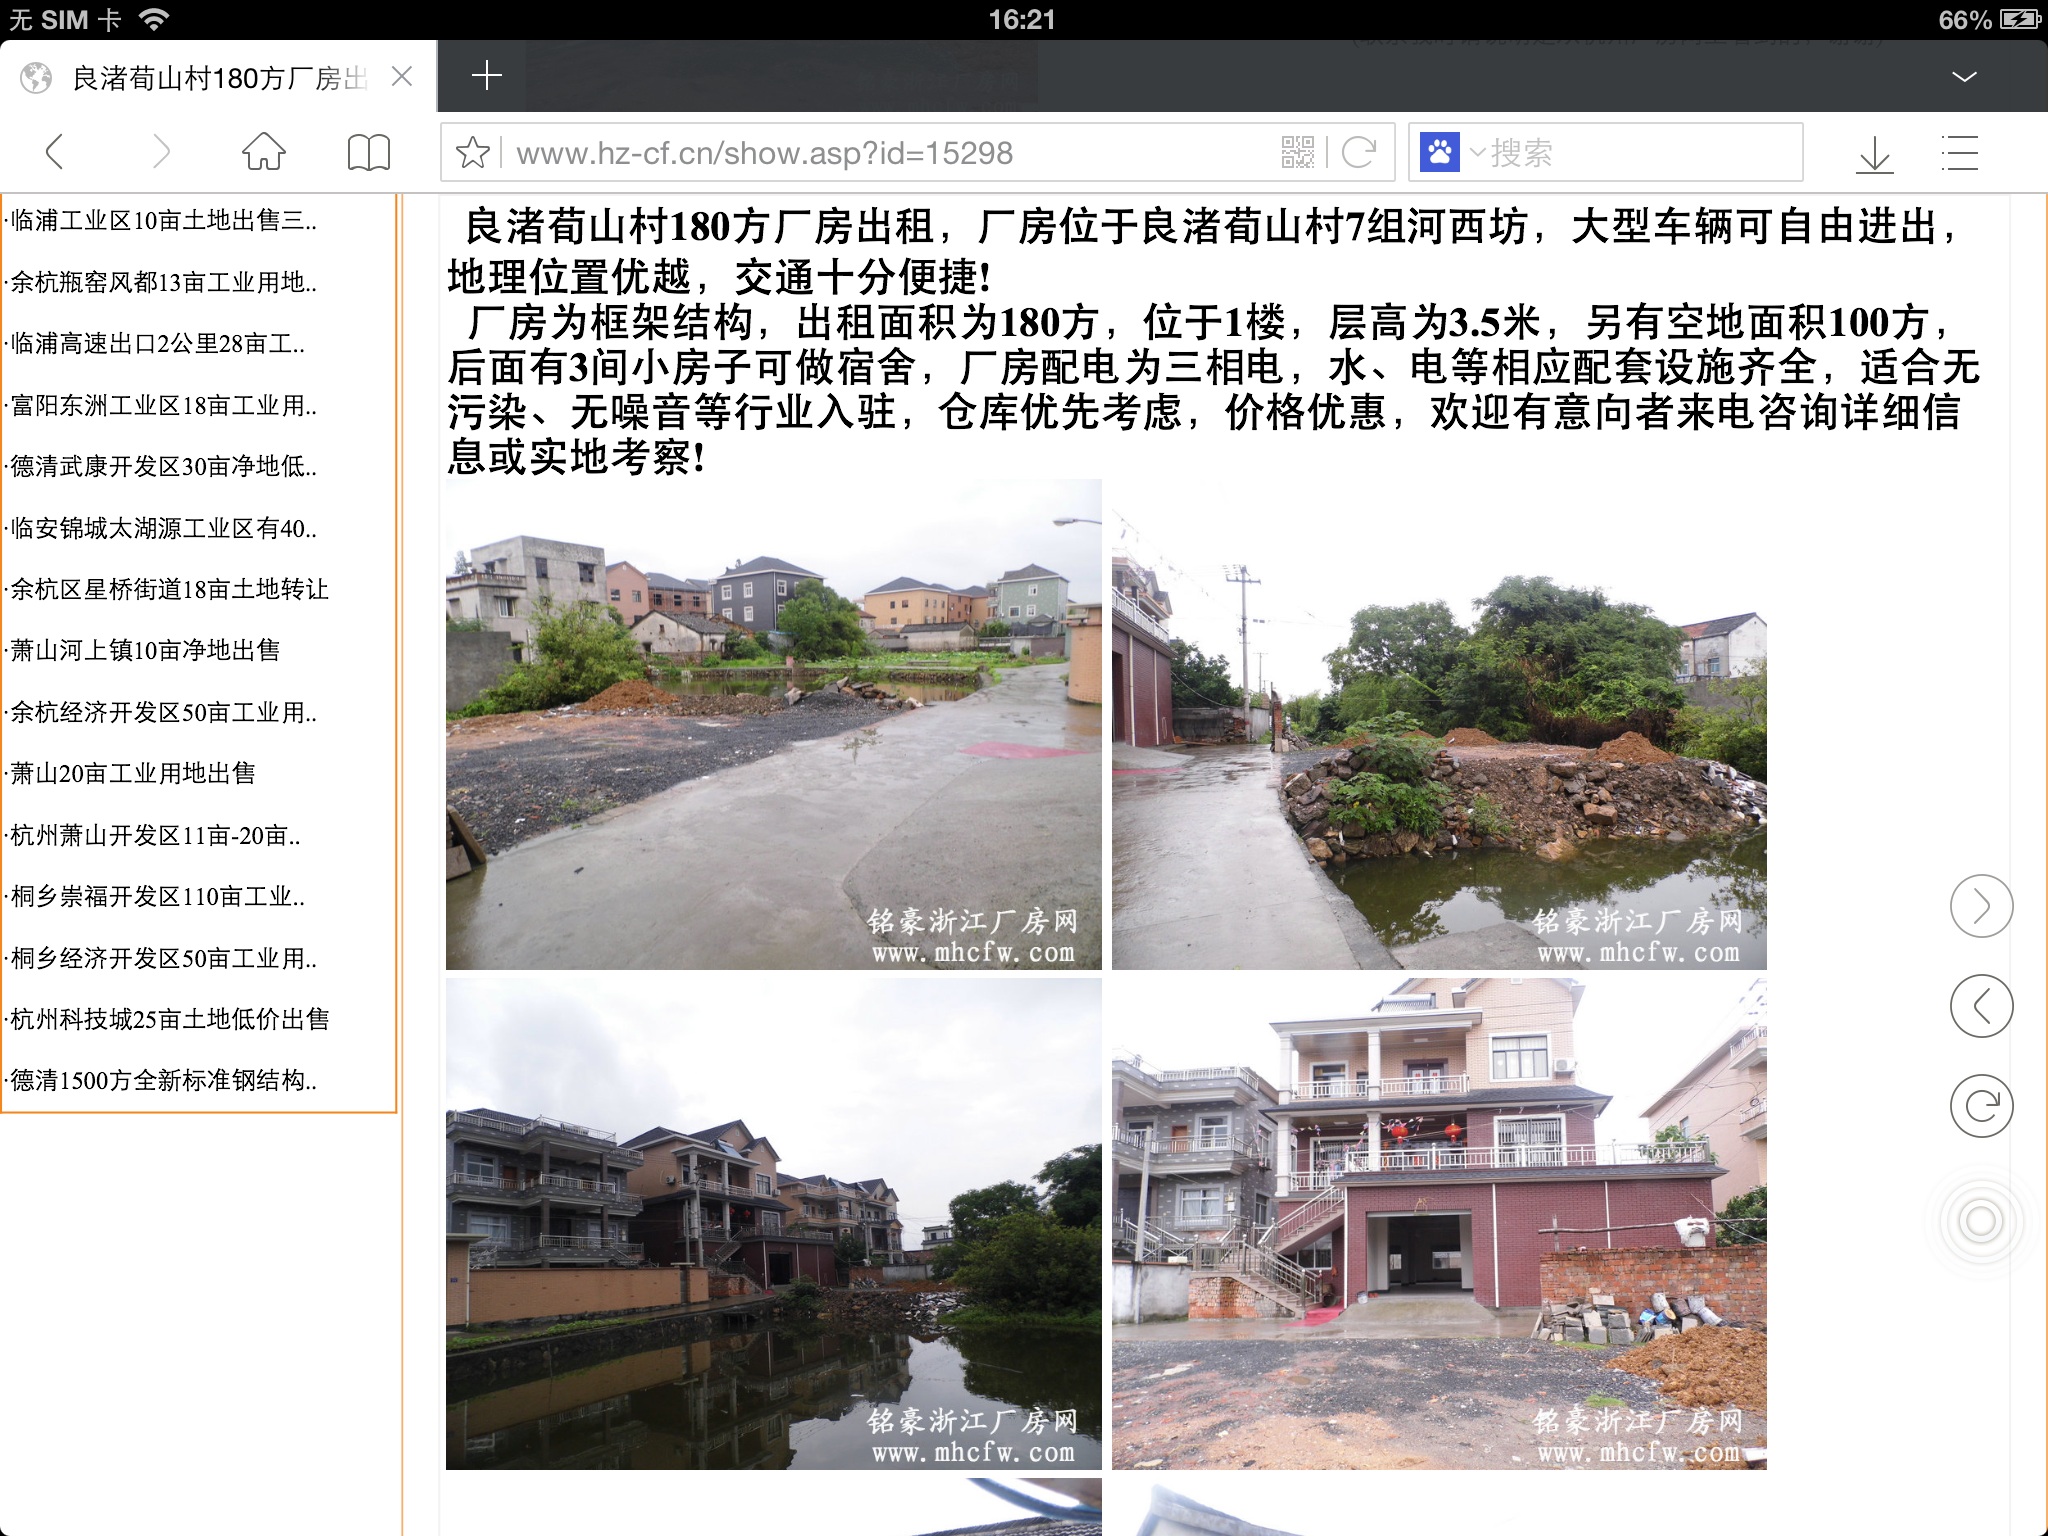Open the downloads arrow icon
Viewport: 2048px width, 1536px height.
1875,154
